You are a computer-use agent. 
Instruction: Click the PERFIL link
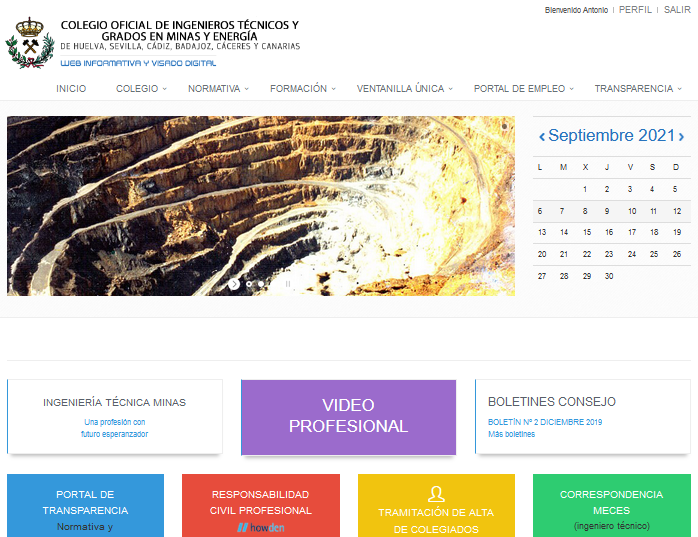pyautogui.click(x=635, y=9)
